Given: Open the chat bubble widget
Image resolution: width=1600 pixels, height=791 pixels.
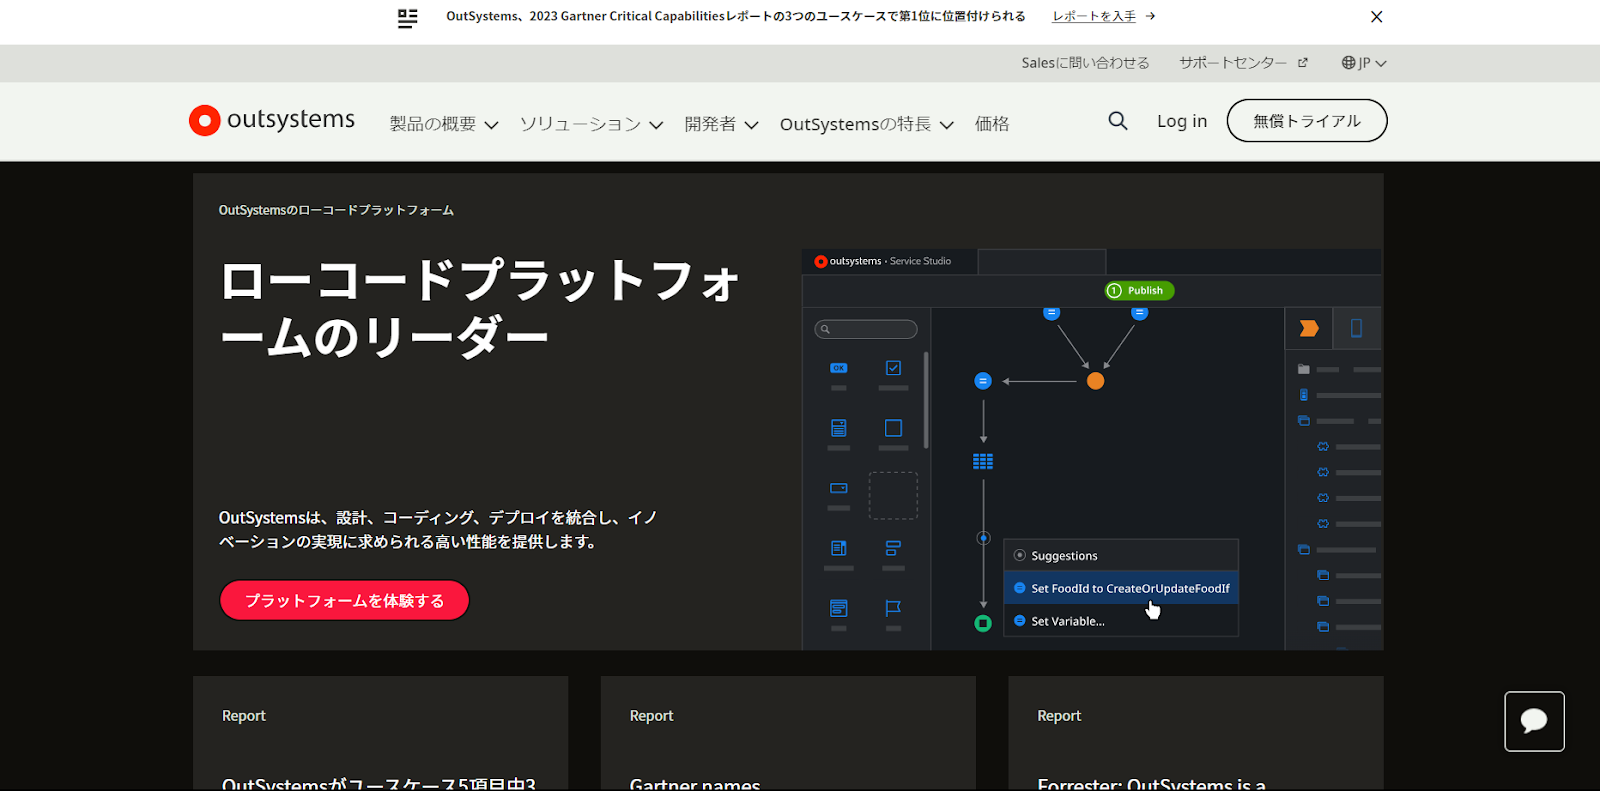Looking at the screenshot, I should 1534,721.
